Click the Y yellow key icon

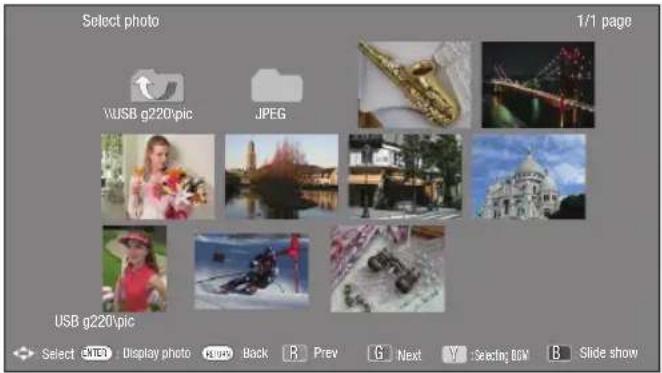454,354
